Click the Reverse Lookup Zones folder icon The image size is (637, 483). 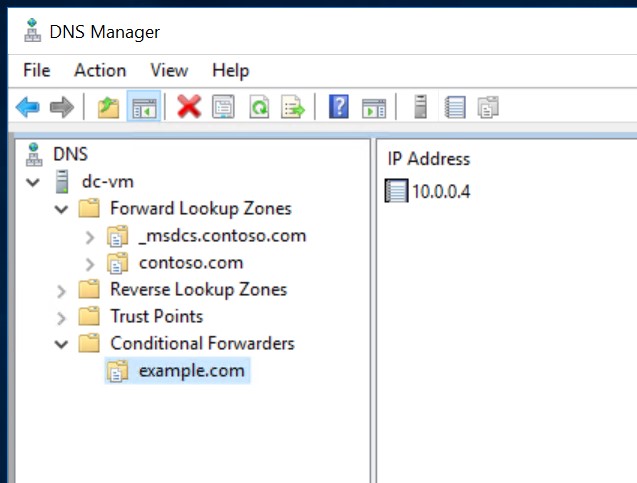89,289
